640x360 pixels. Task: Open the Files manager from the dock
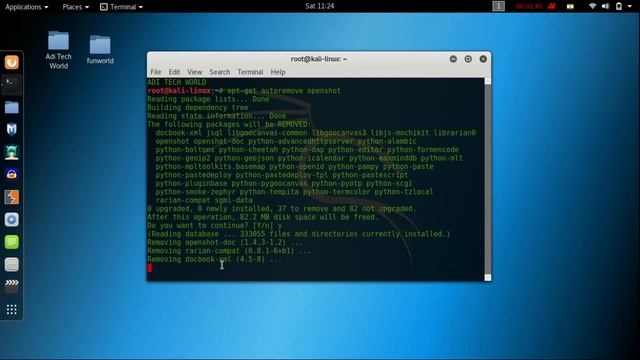pos(11,107)
